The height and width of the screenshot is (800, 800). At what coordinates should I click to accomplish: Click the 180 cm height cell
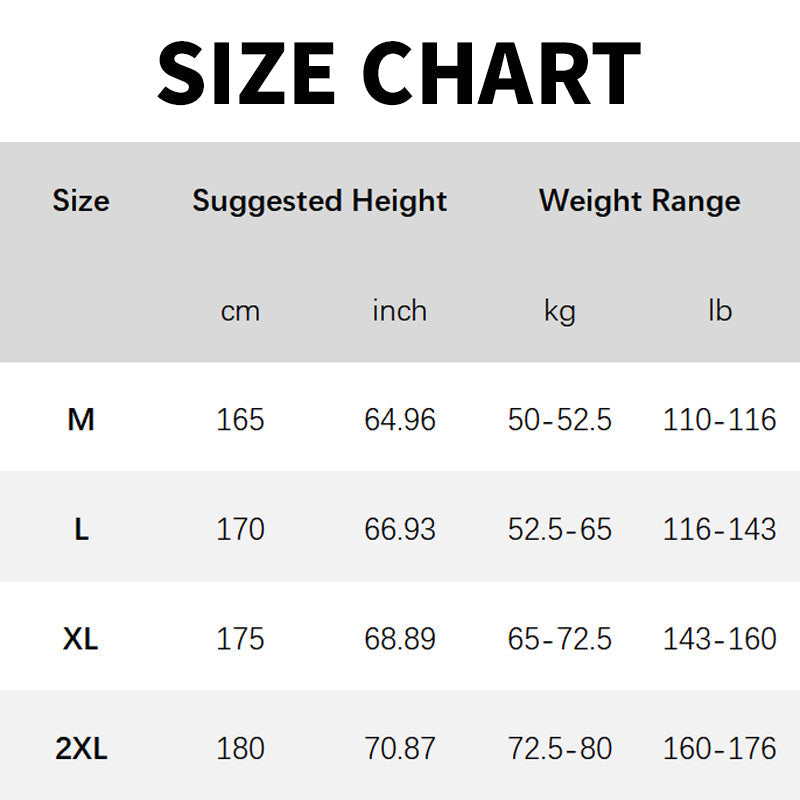pyautogui.click(x=240, y=749)
